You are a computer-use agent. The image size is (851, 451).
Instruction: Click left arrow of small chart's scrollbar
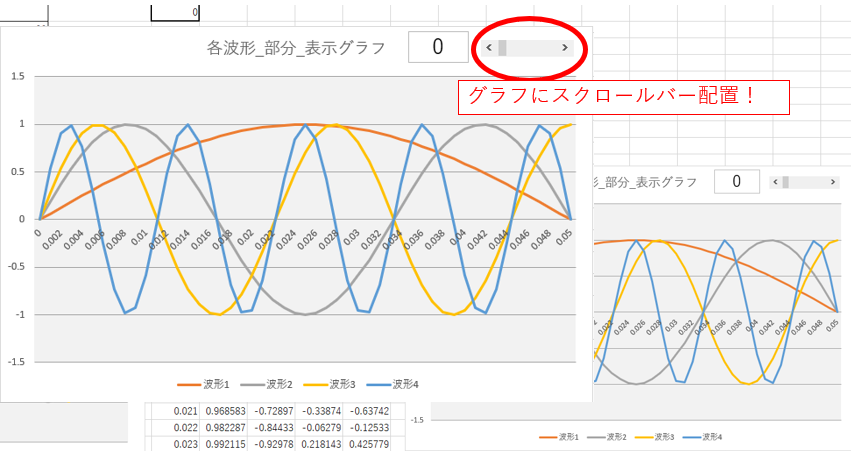(x=773, y=182)
